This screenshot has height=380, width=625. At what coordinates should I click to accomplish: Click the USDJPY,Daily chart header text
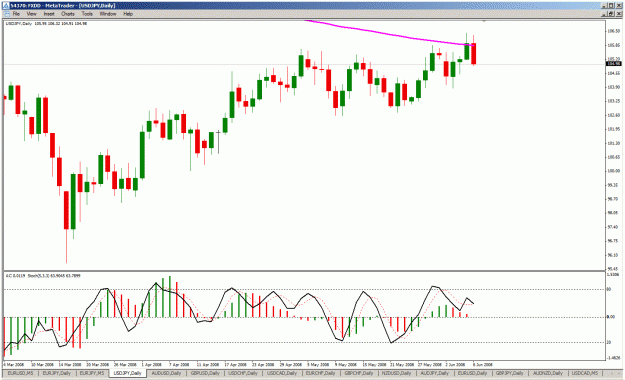(46, 24)
